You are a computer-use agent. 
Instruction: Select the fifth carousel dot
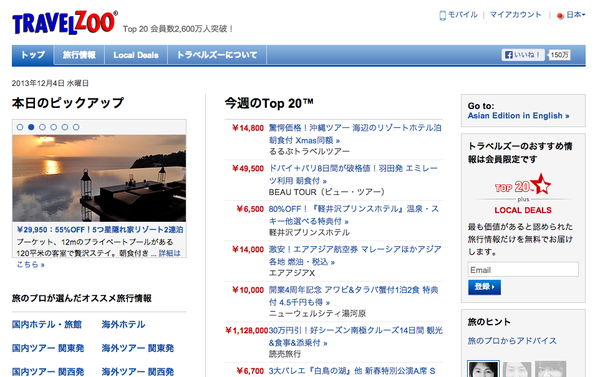point(65,127)
